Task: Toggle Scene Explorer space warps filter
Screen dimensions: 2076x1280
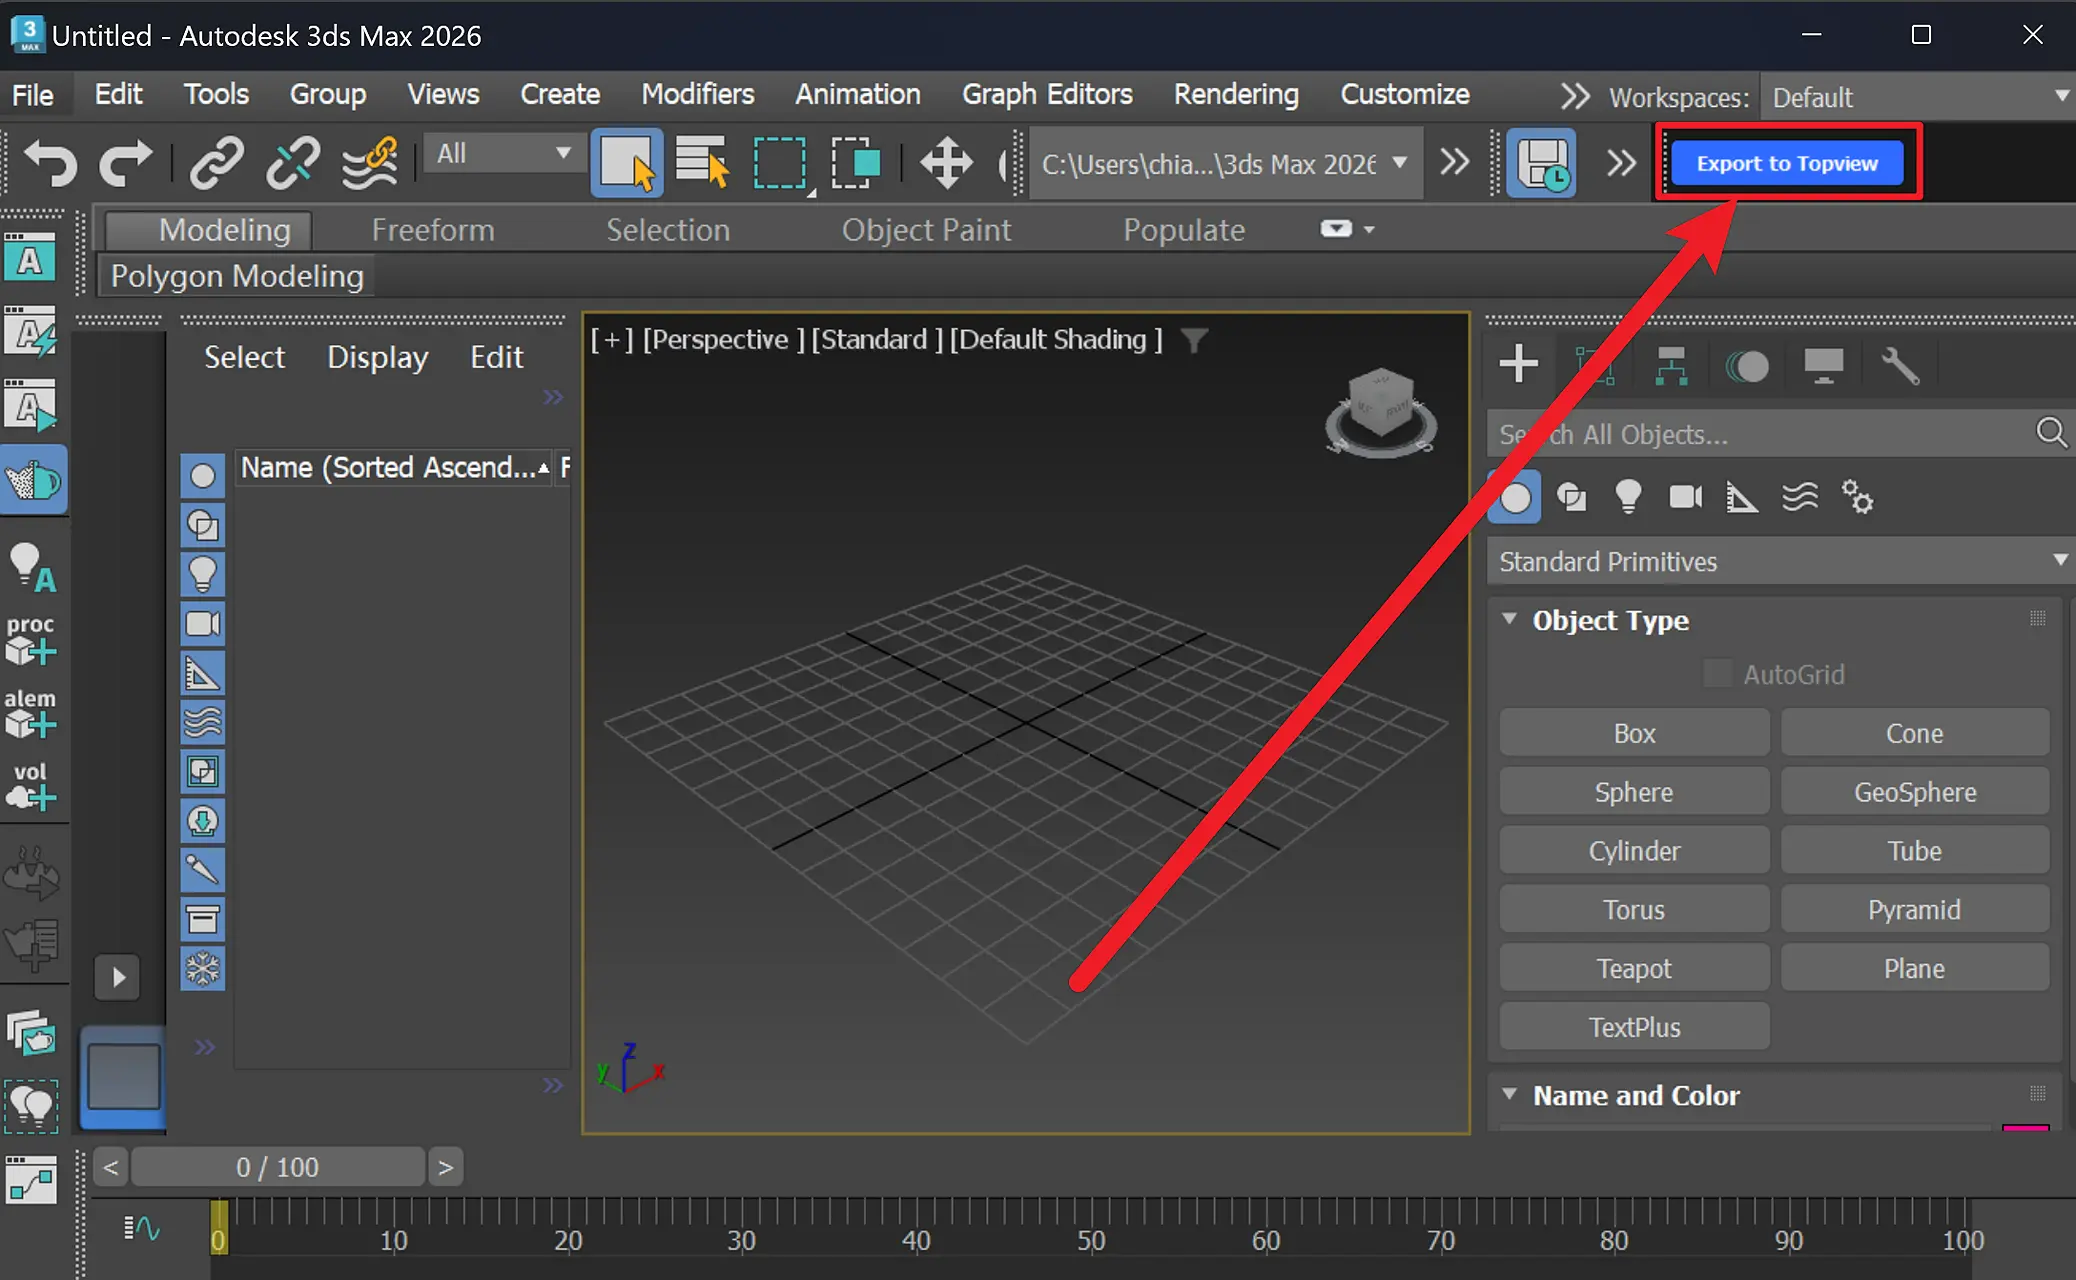Action: 202,722
